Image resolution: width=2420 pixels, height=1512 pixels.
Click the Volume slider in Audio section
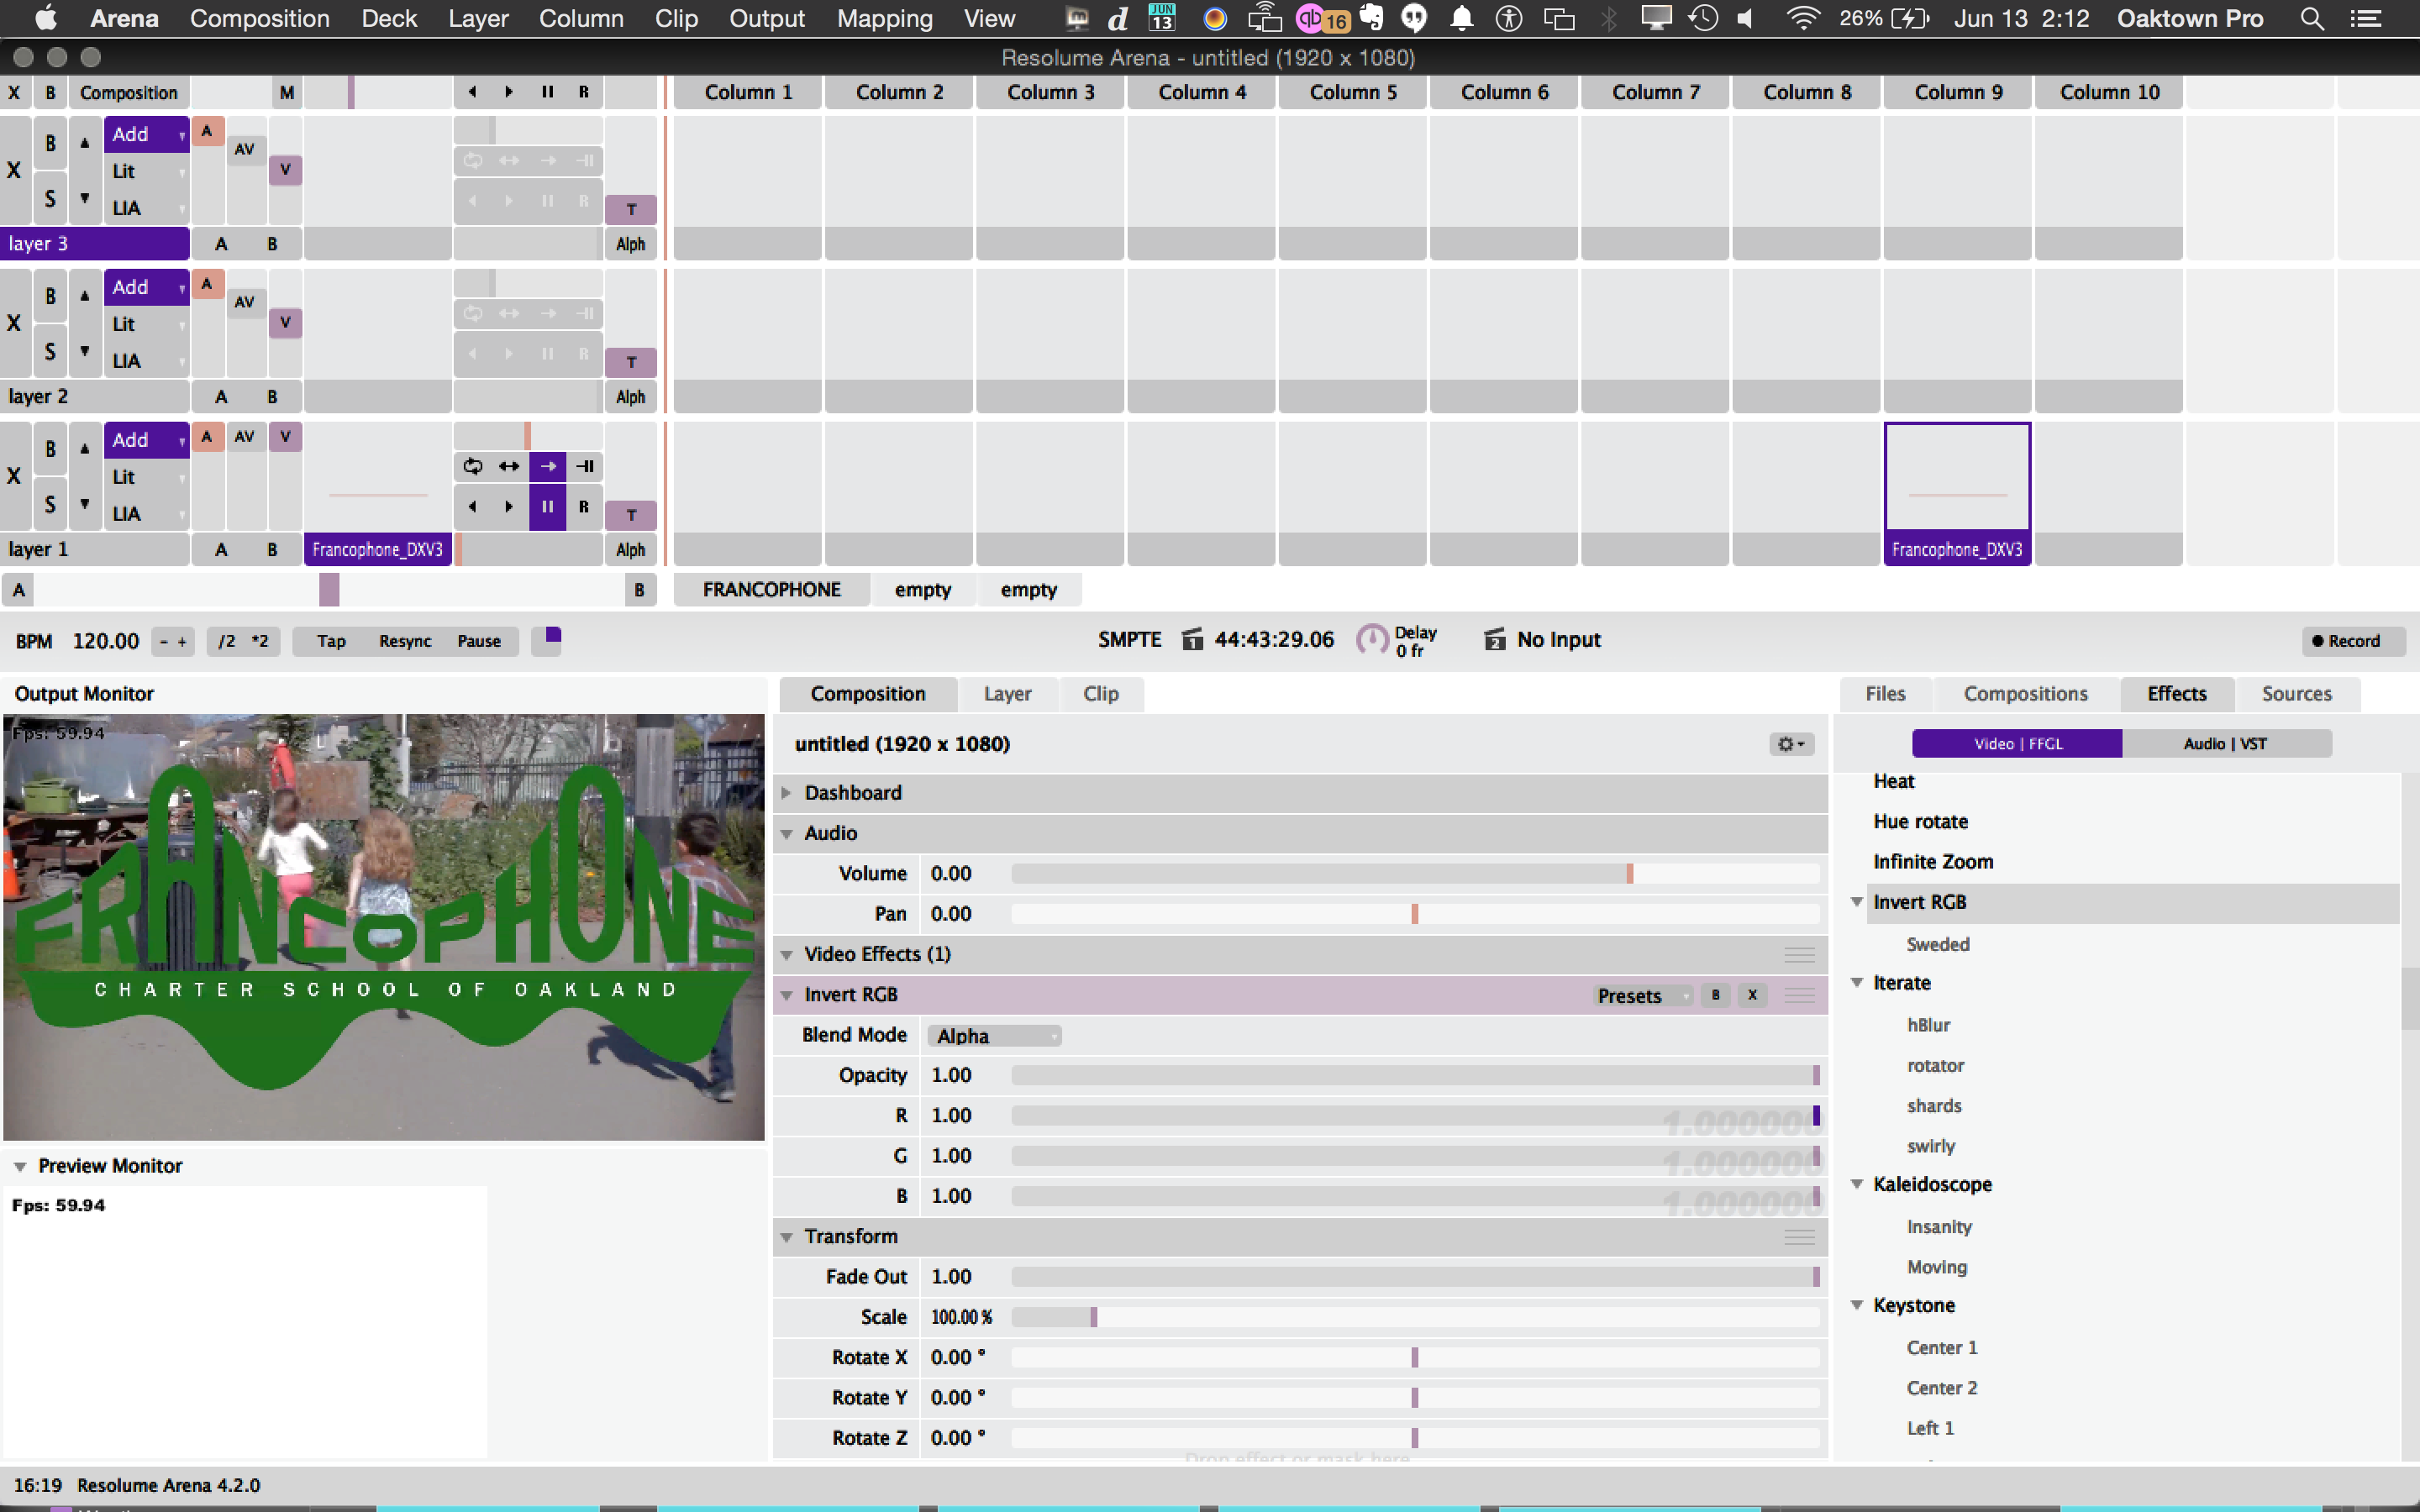1414,874
